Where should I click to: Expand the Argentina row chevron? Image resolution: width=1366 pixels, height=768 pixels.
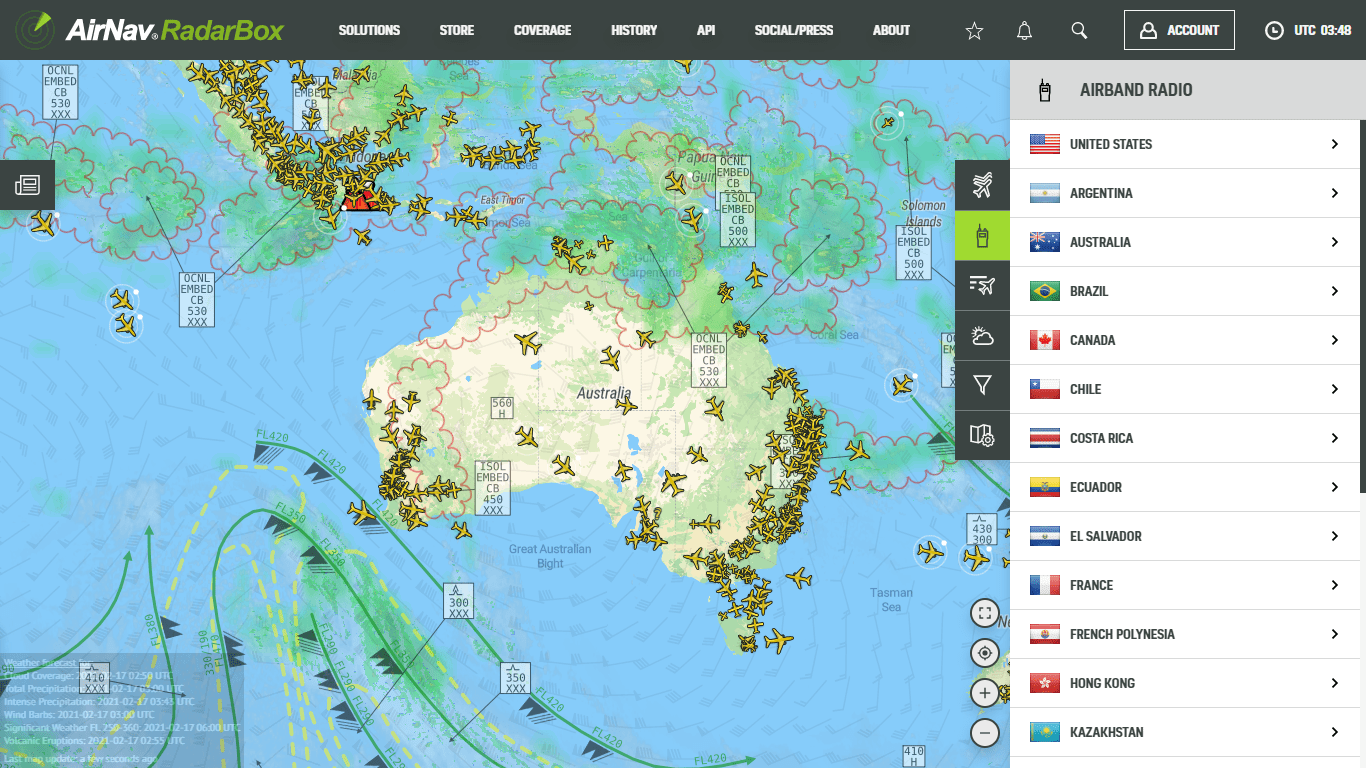[x=1335, y=193]
